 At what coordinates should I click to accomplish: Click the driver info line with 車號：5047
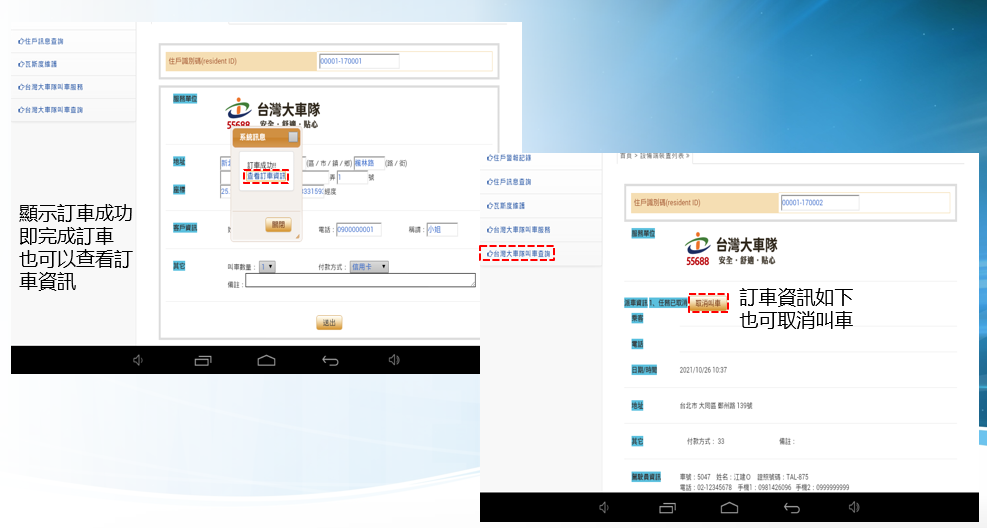point(744,477)
